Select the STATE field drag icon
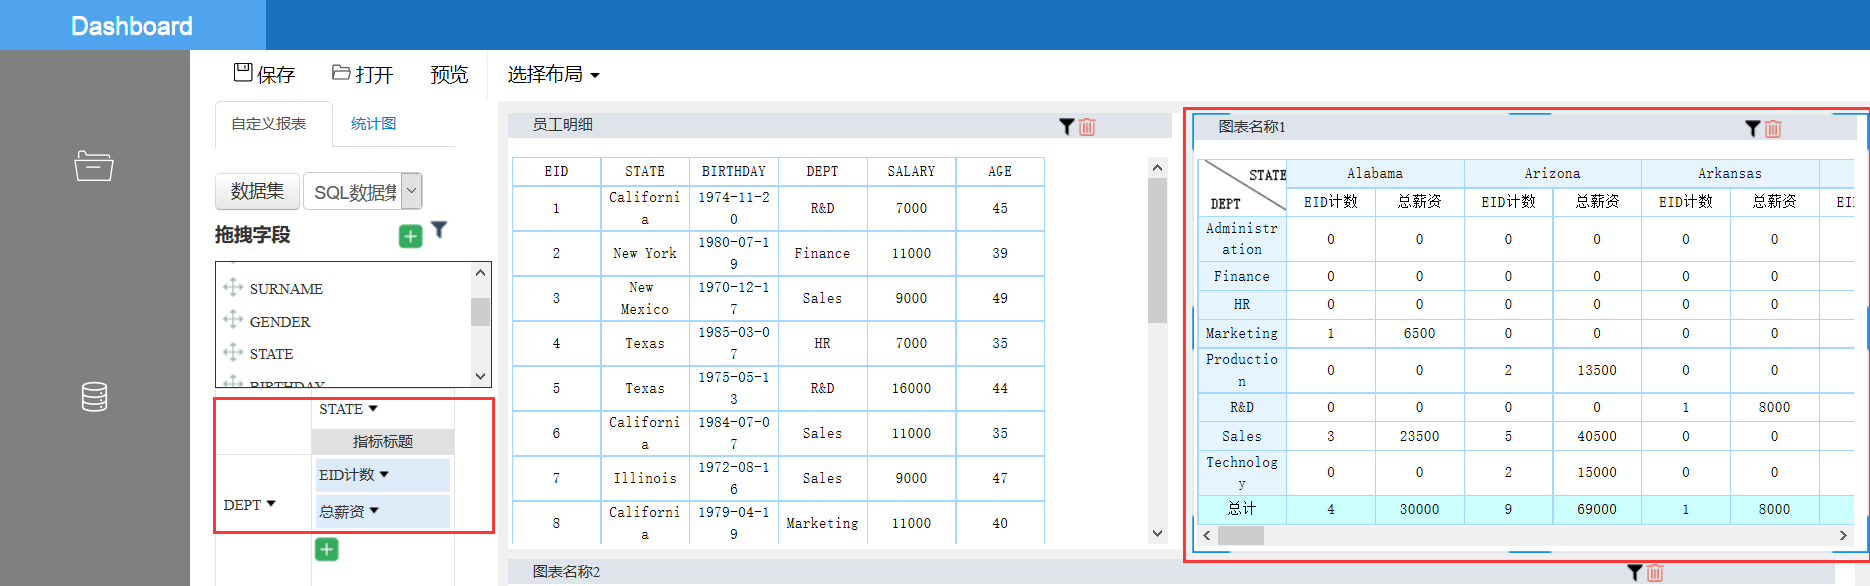Image resolution: width=1870 pixels, height=586 pixels. pyautogui.click(x=233, y=352)
